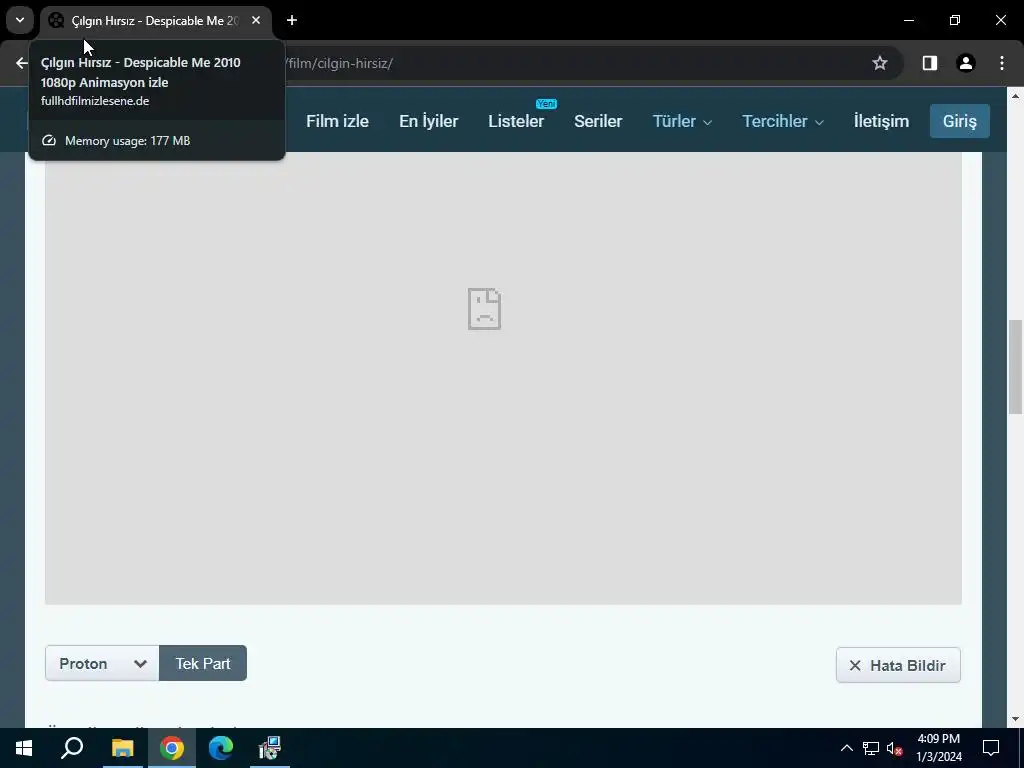This screenshot has height=768, width=1024.
Task: Restore down the Chrome window
Action: click(955, 20)
